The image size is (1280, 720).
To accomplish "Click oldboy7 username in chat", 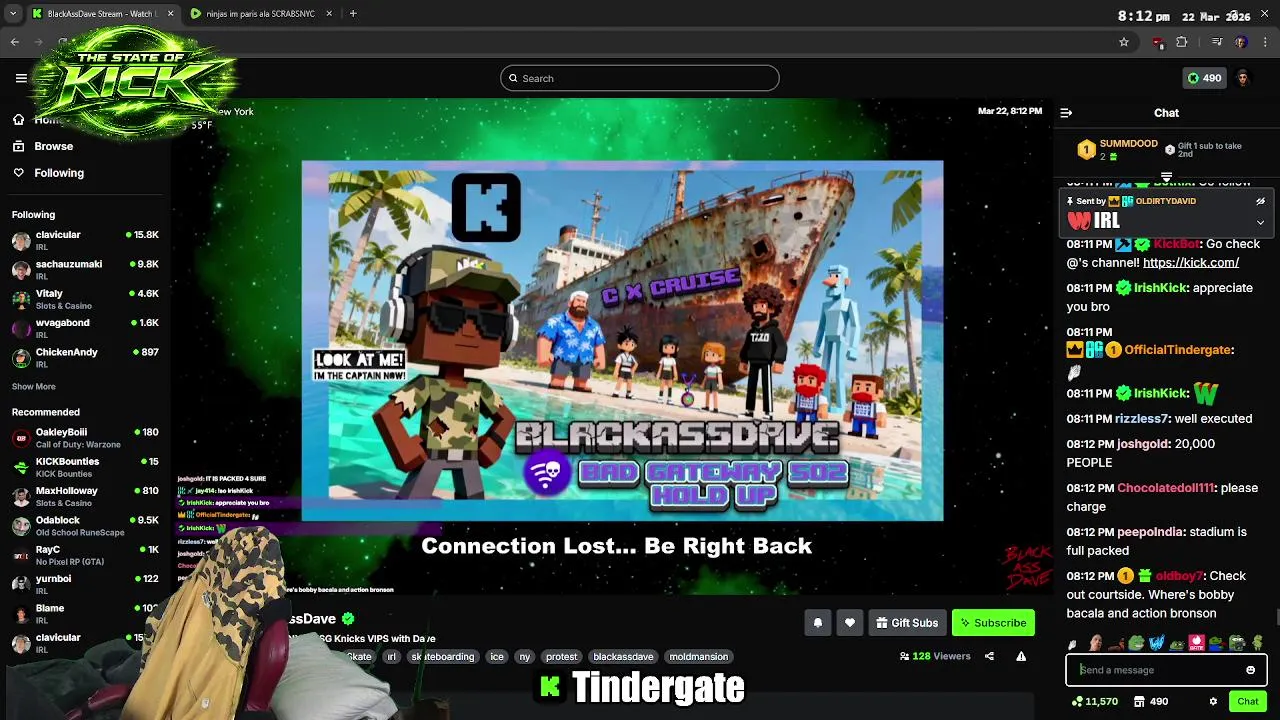I will (x=1180, y=576).
